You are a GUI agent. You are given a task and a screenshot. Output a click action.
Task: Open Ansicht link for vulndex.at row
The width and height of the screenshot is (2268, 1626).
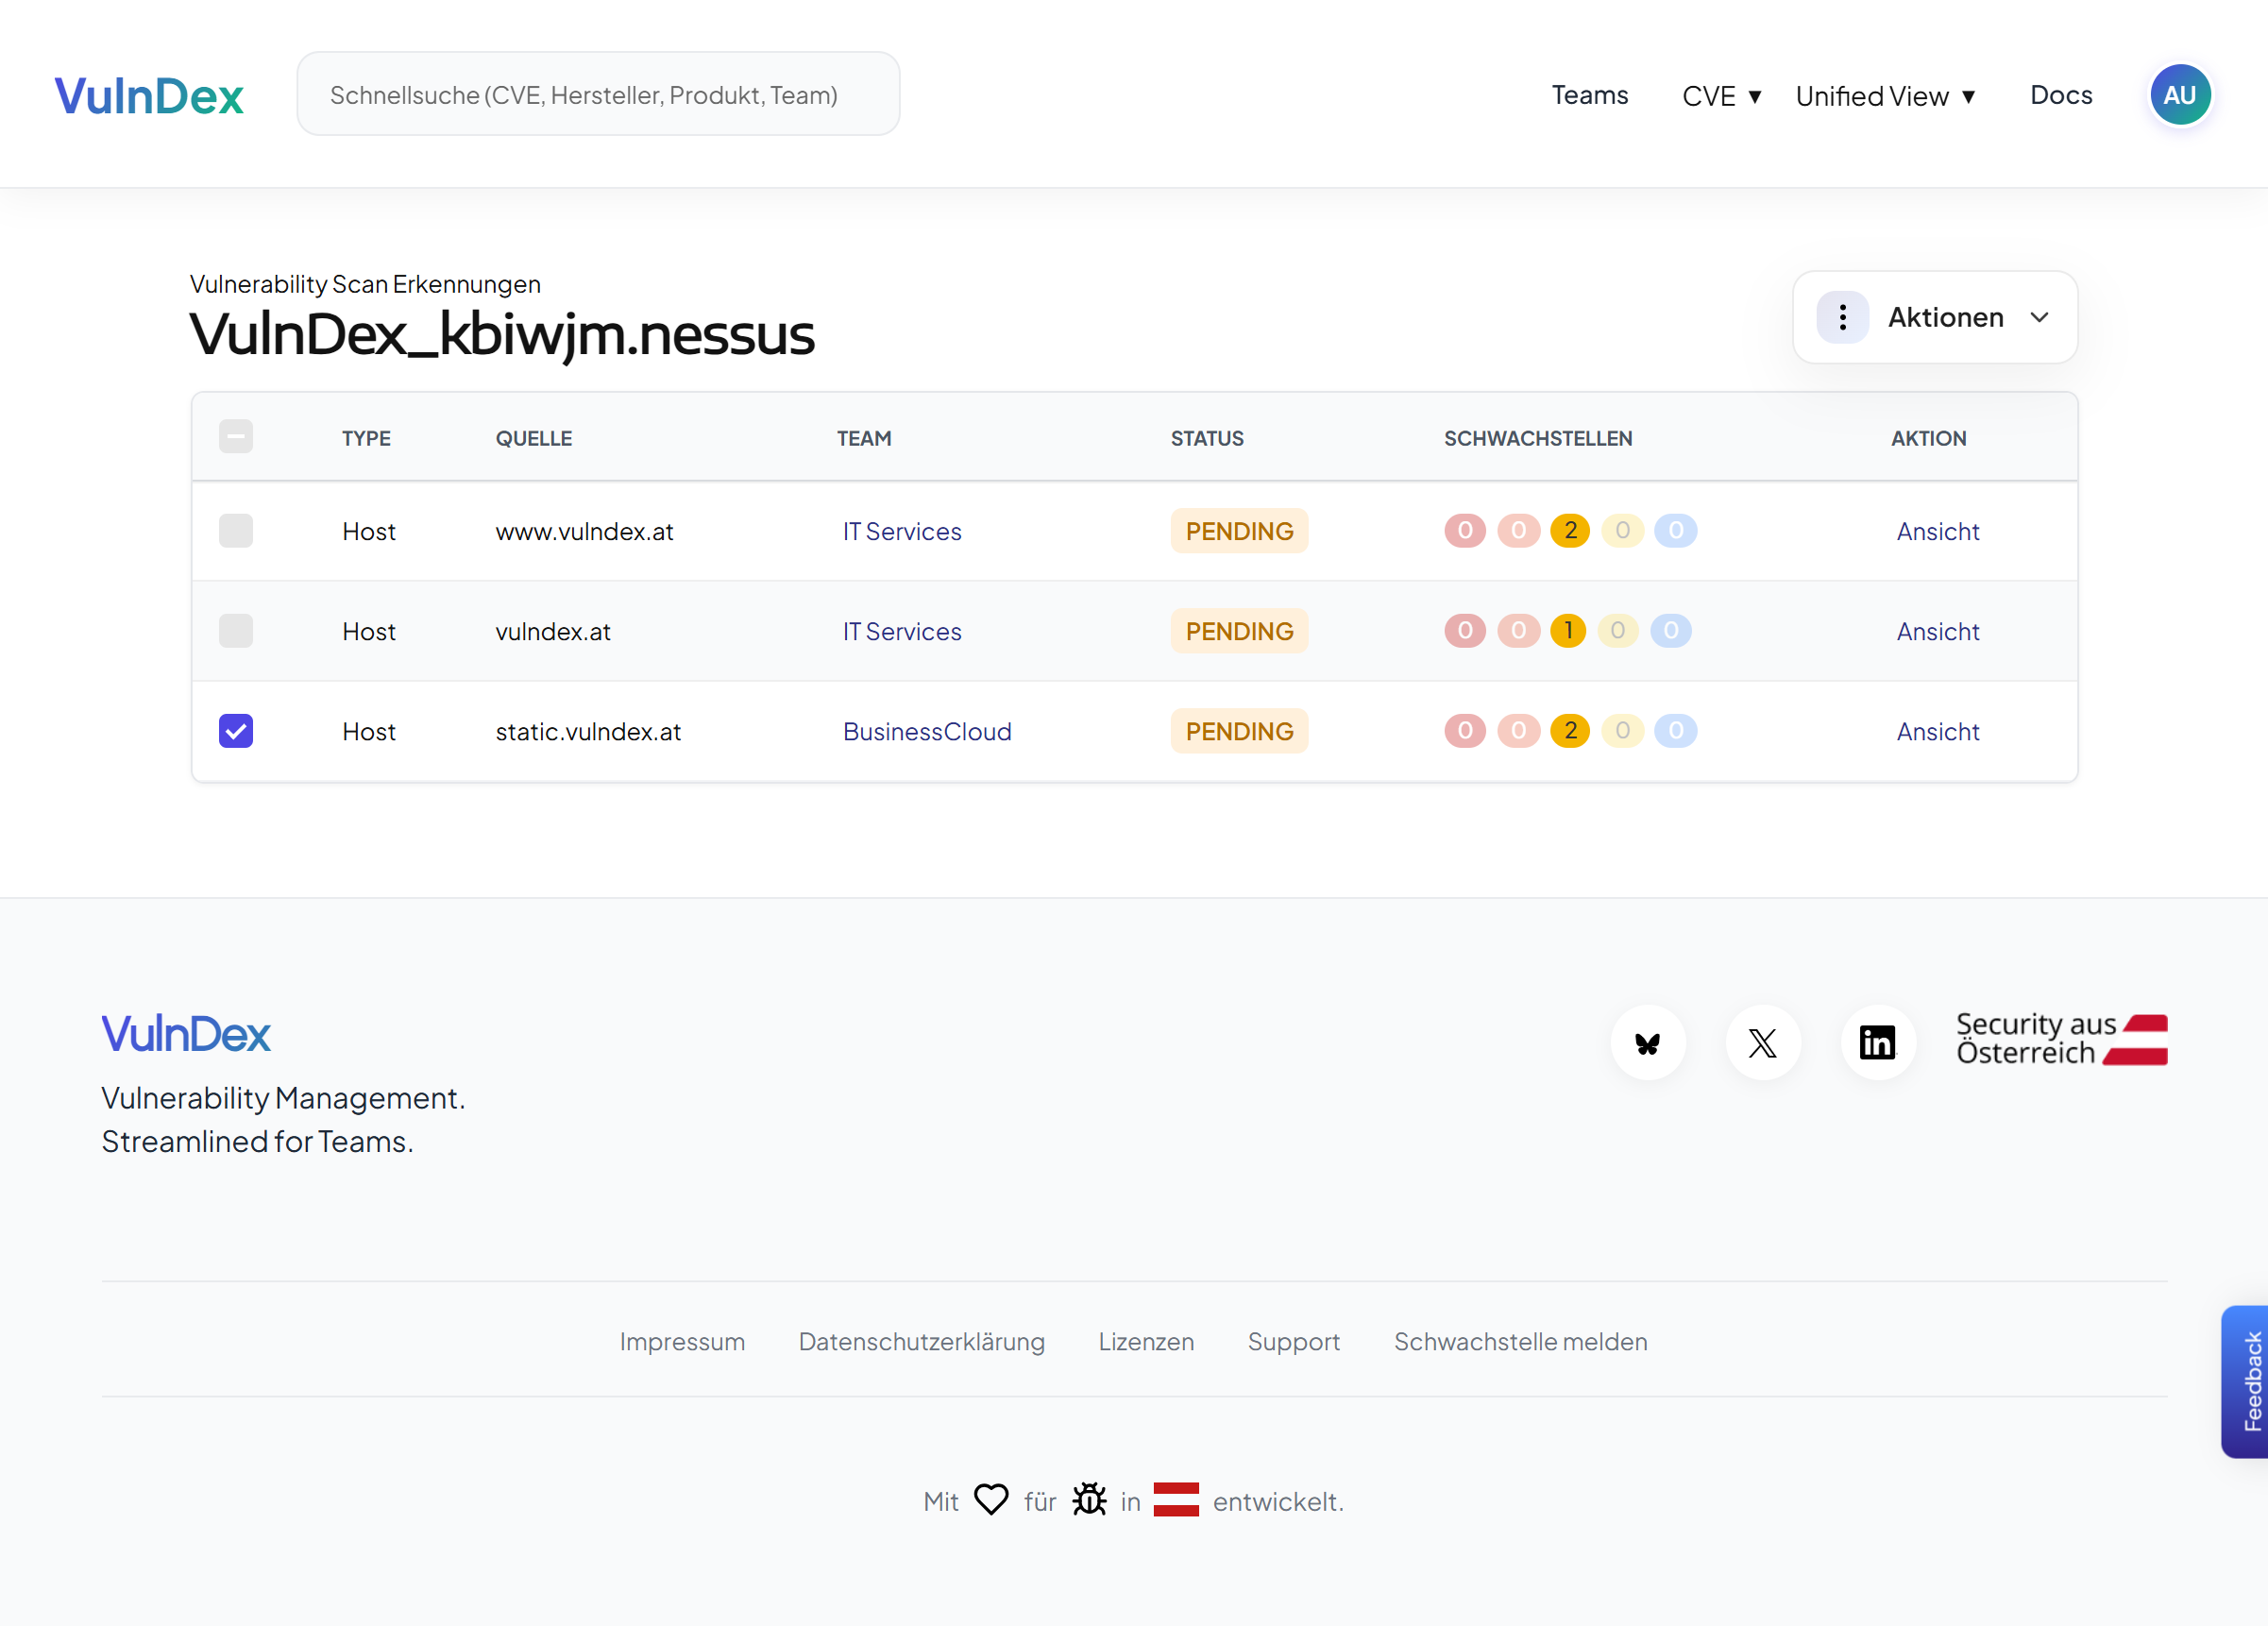(1937, 631)
